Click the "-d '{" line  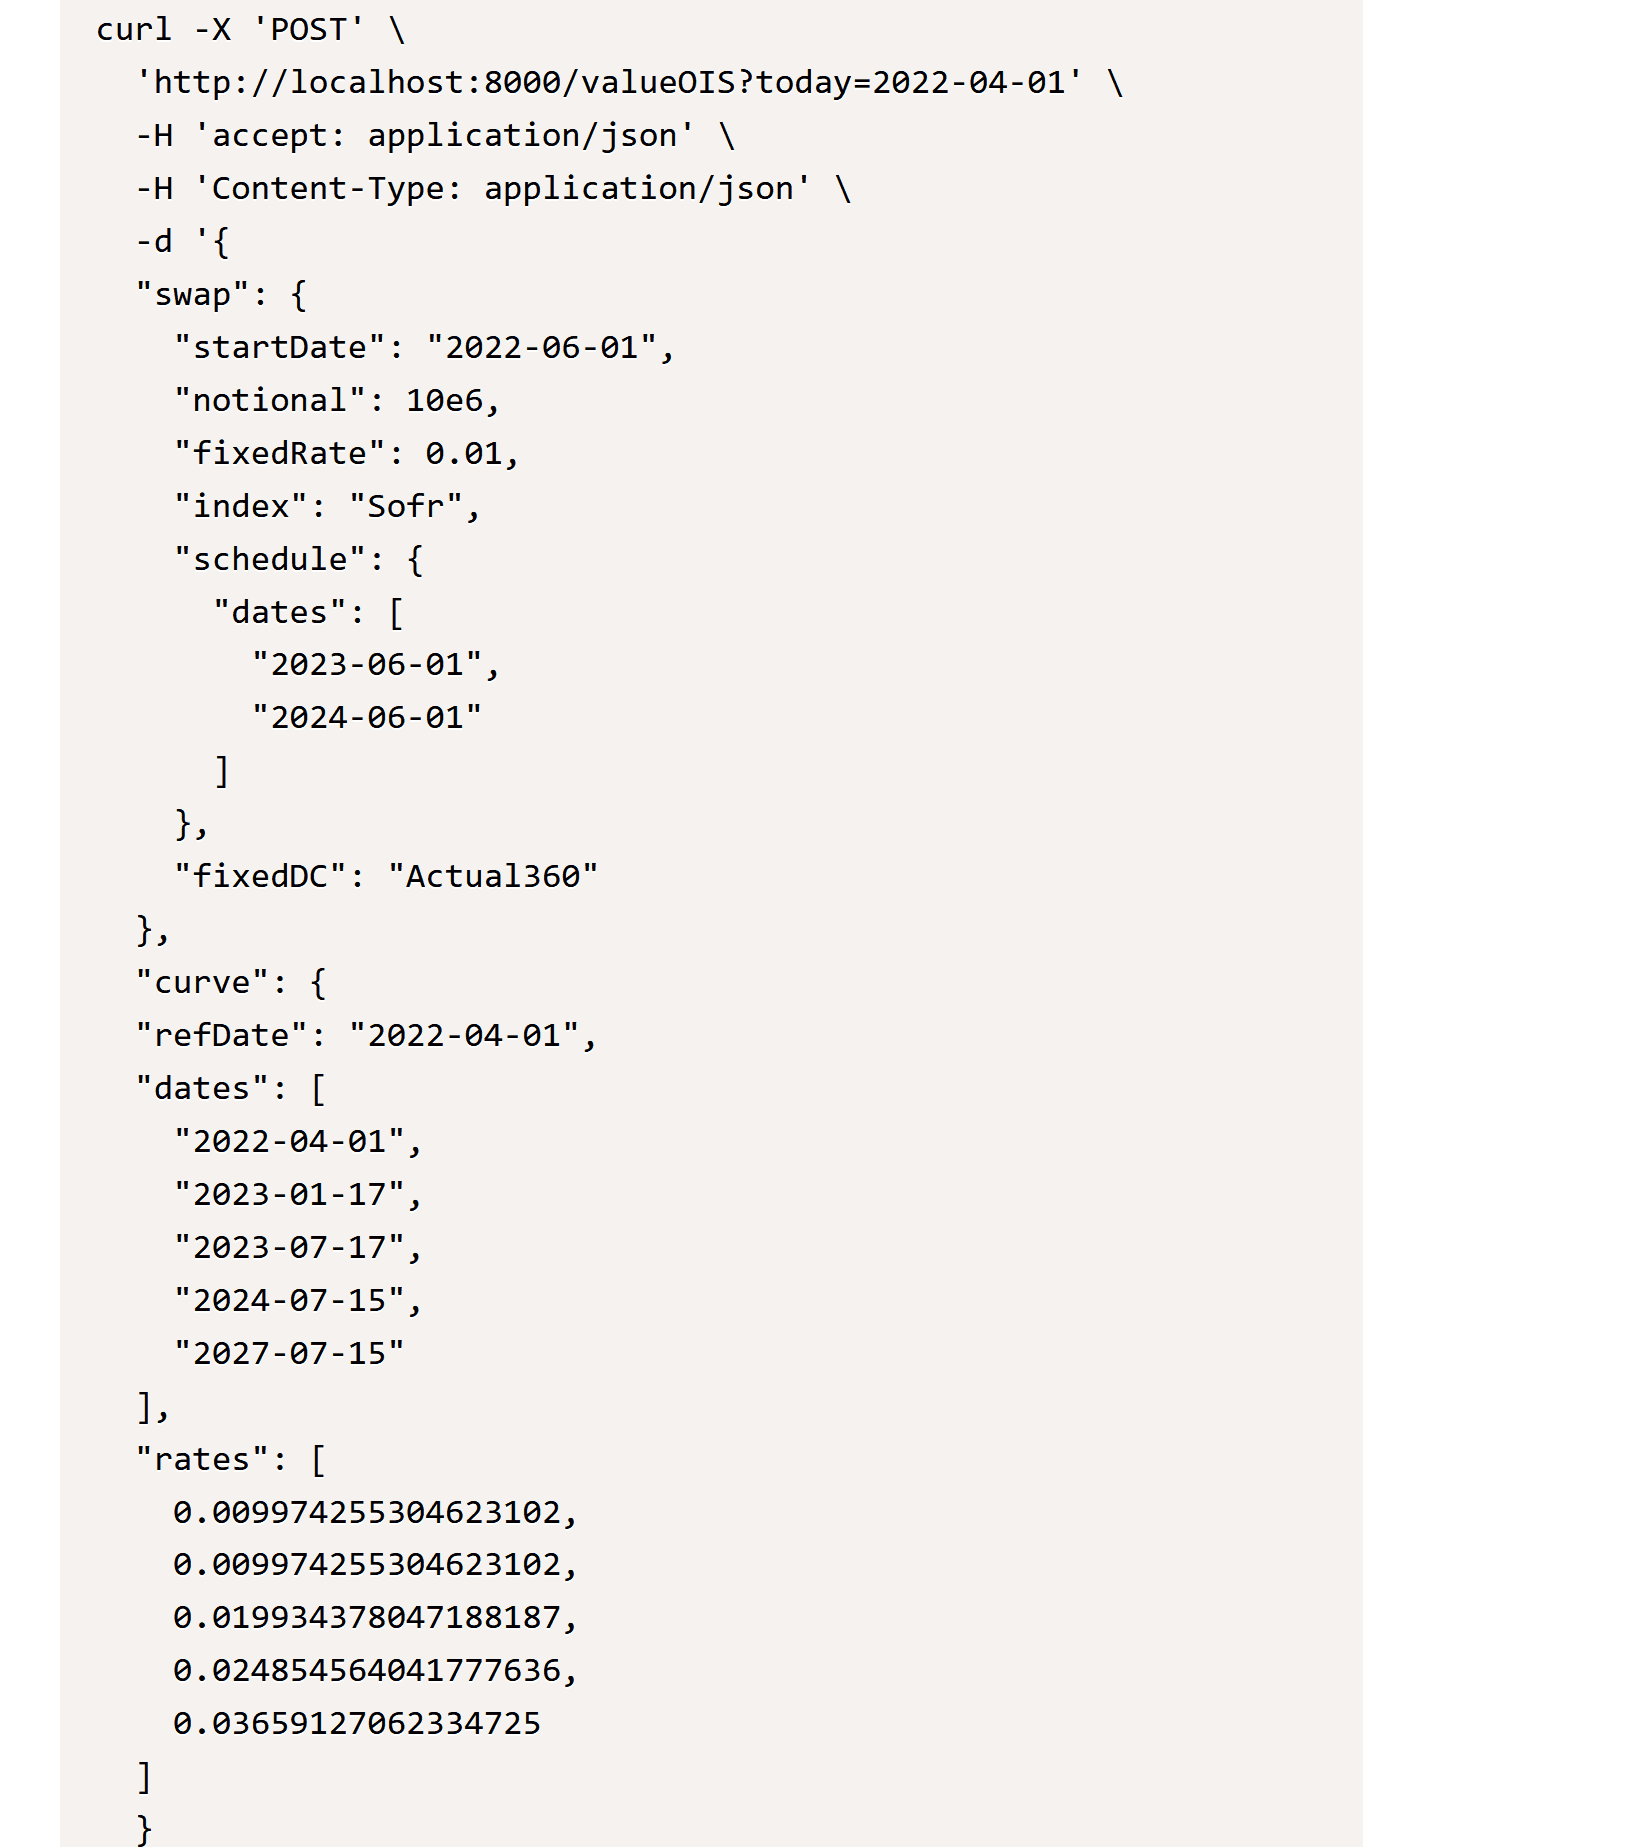coord(183,242)
